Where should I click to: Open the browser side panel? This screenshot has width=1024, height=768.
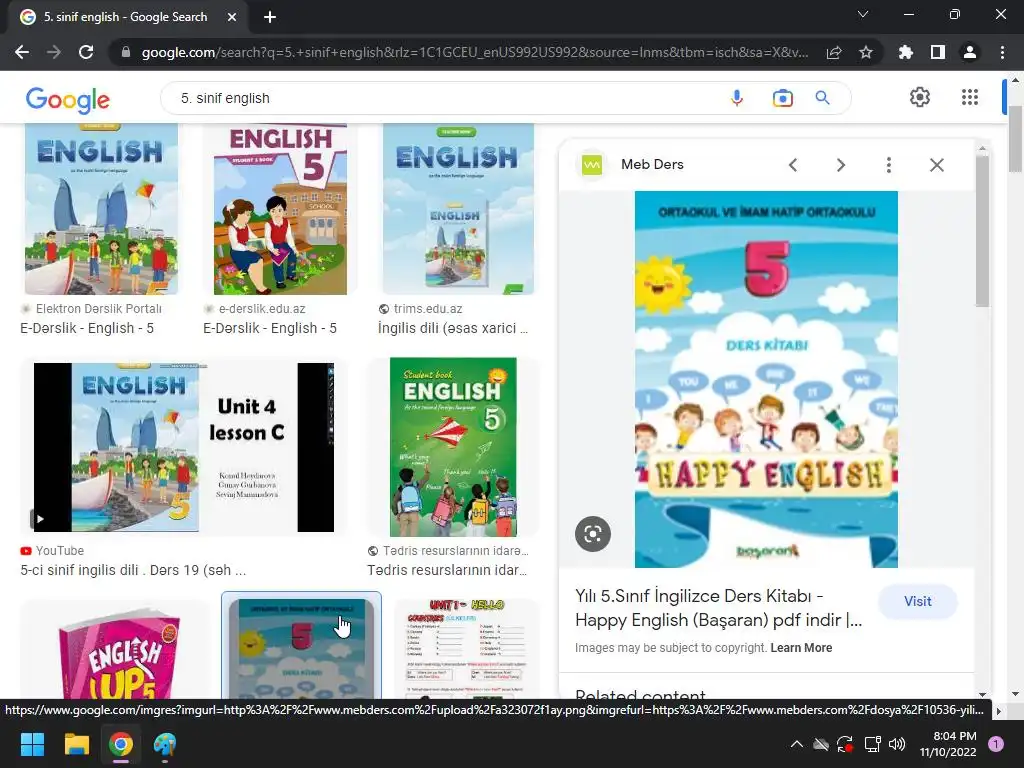[x=938, y=52]
